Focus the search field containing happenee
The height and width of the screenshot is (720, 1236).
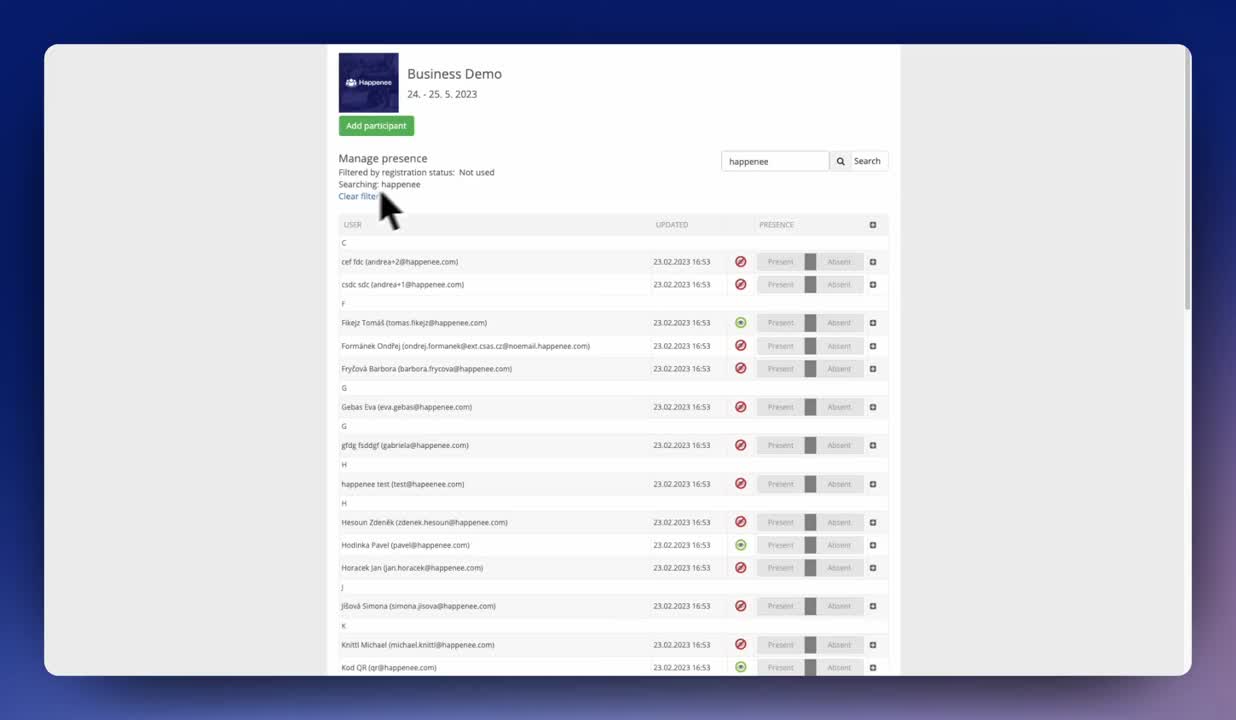click(775, 161)
